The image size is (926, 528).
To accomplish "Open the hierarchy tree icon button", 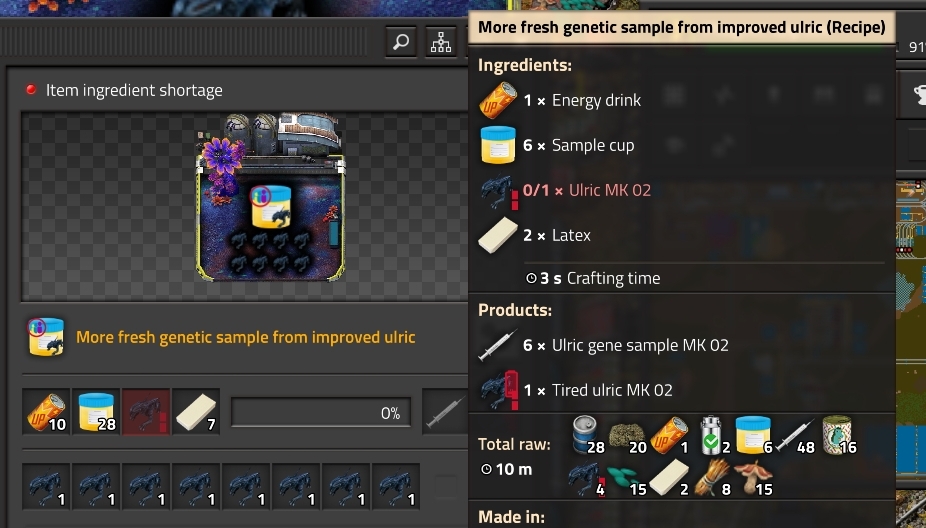I will [x=441, y=42].
